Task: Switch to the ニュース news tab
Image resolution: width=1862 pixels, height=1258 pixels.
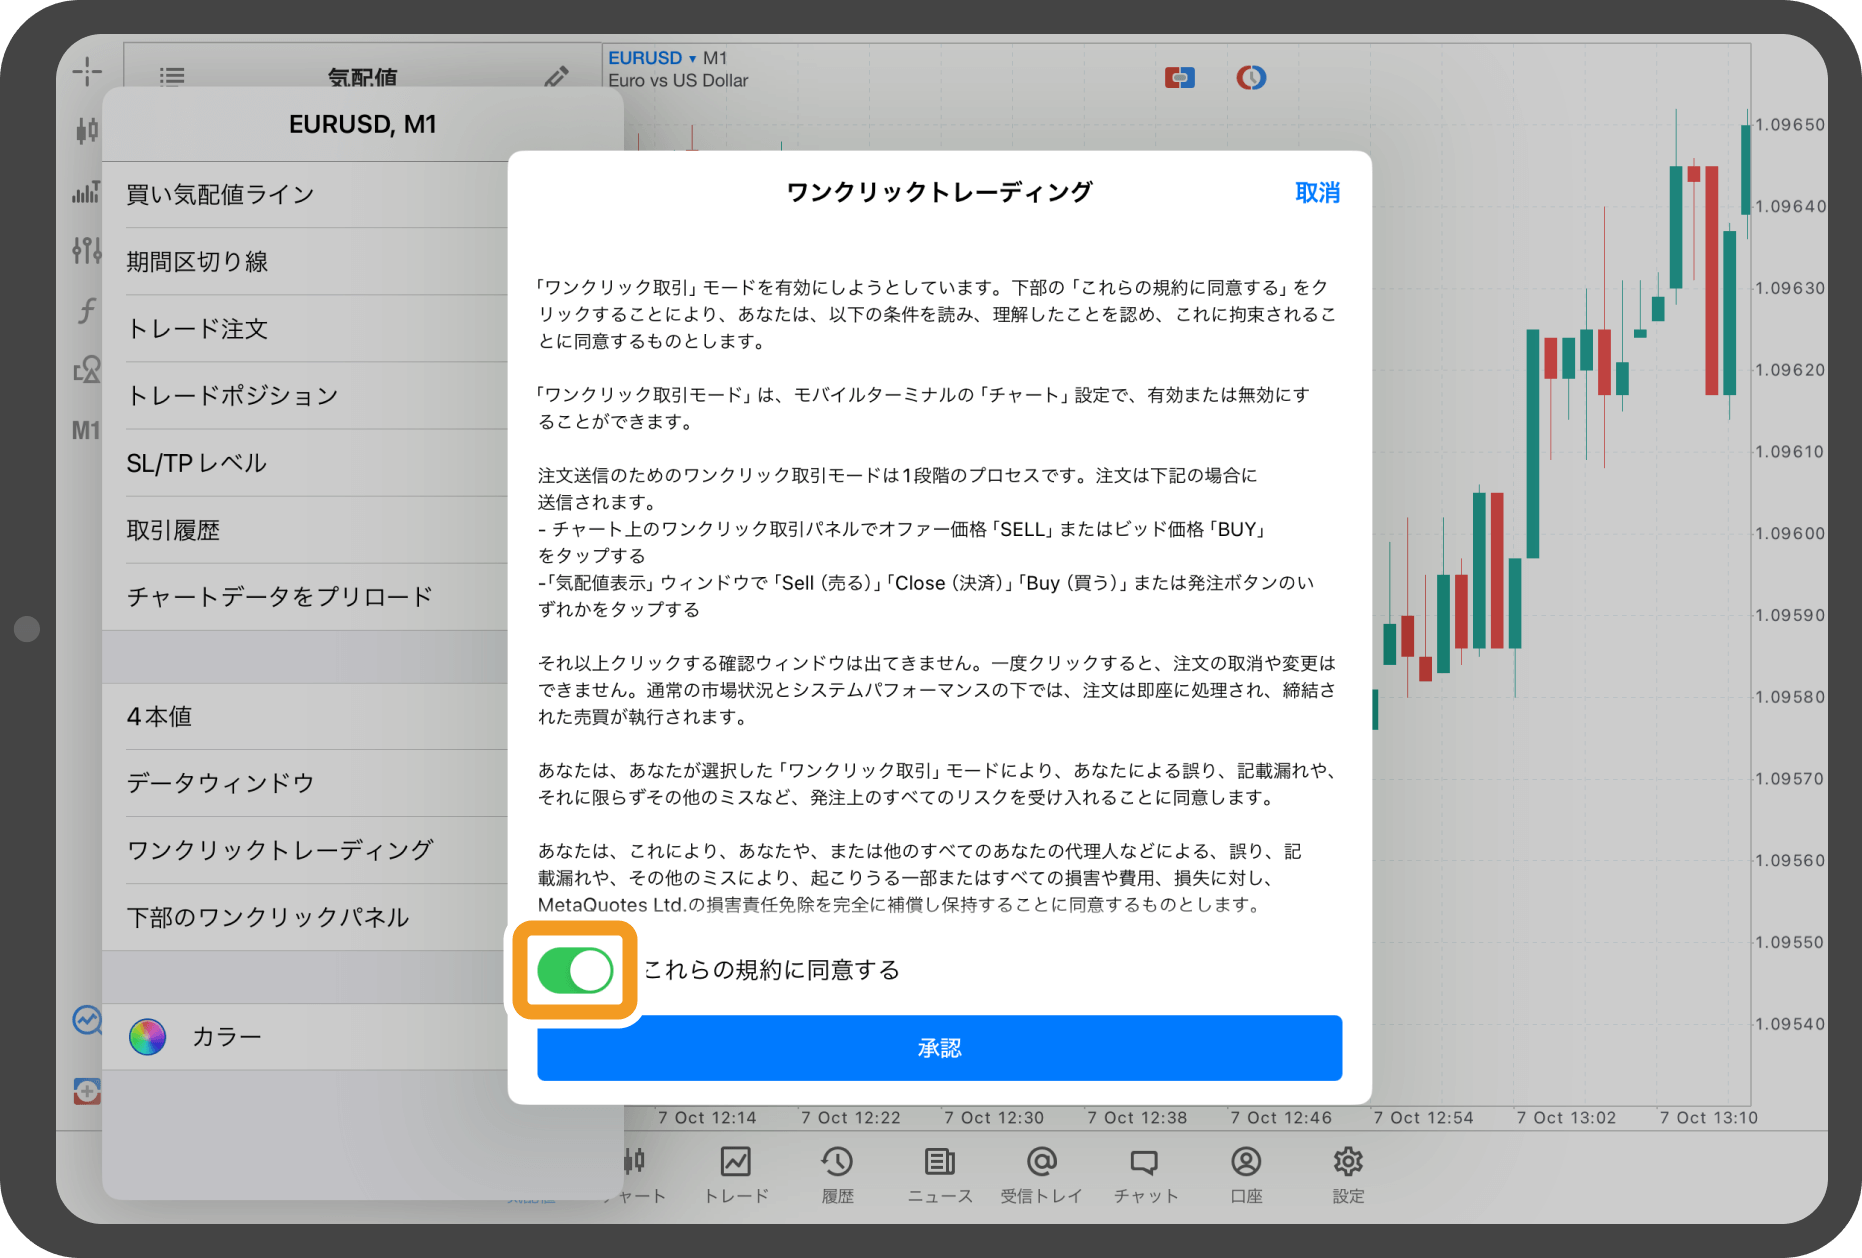Action: tap(939, 1175)
